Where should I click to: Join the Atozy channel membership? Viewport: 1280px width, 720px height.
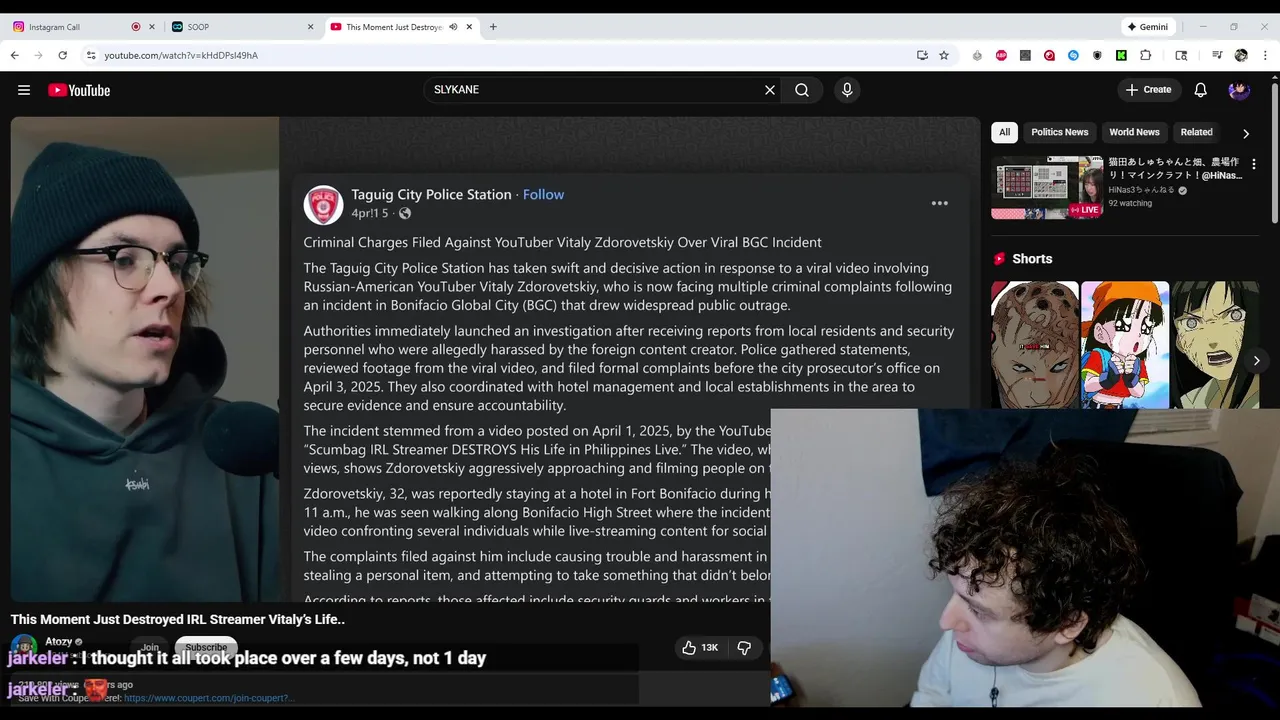click(150, 647)
